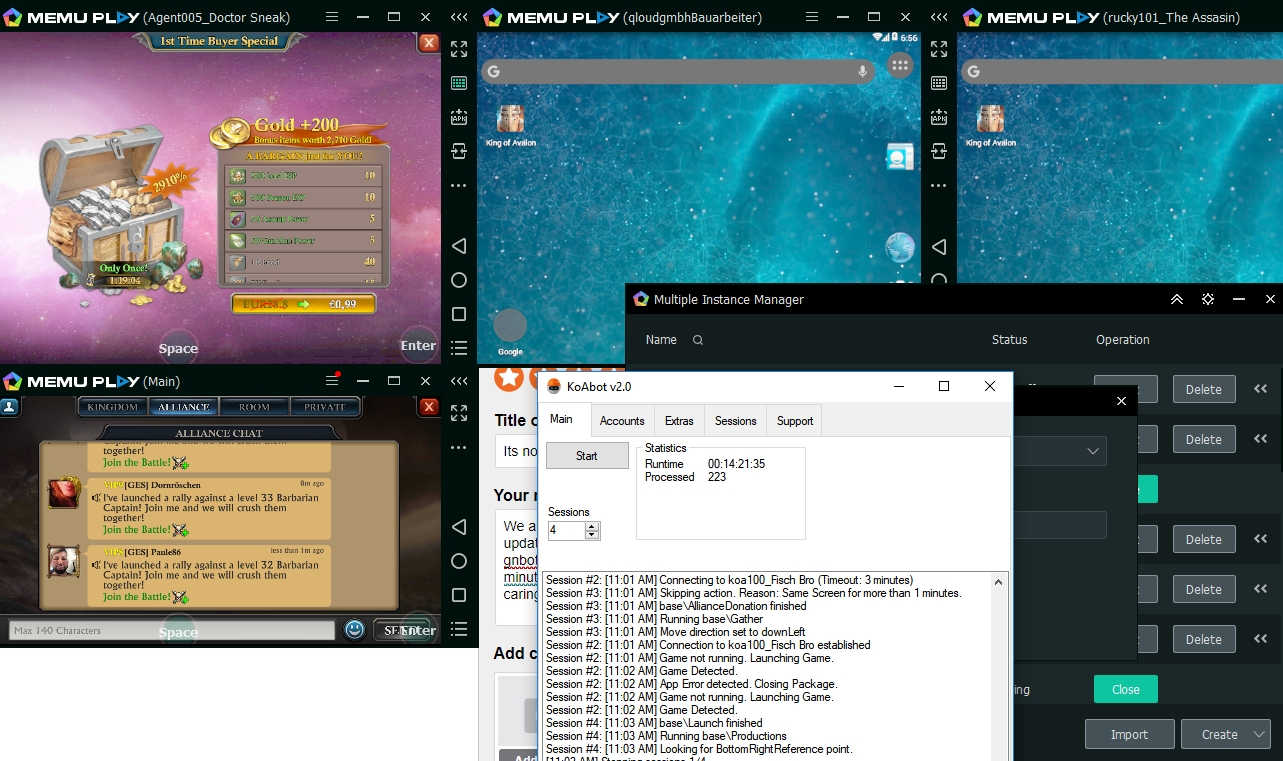
Task: Expand the combo box in the dark dialog
Action: 1093,451
